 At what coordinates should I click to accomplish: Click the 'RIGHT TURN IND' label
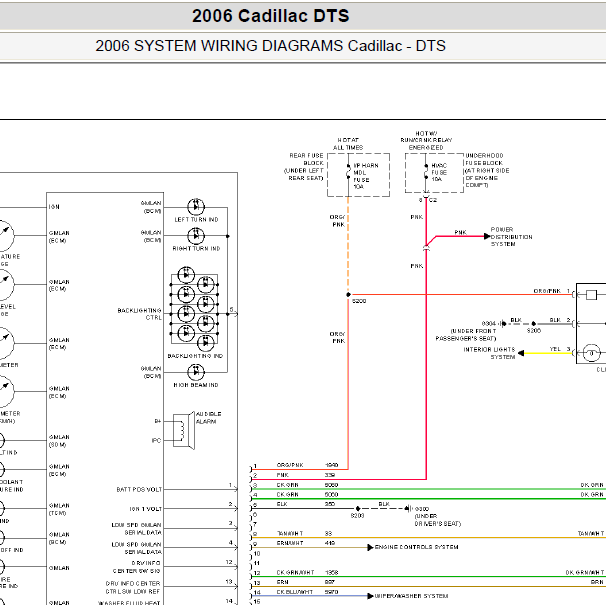(x=196, y=249)
